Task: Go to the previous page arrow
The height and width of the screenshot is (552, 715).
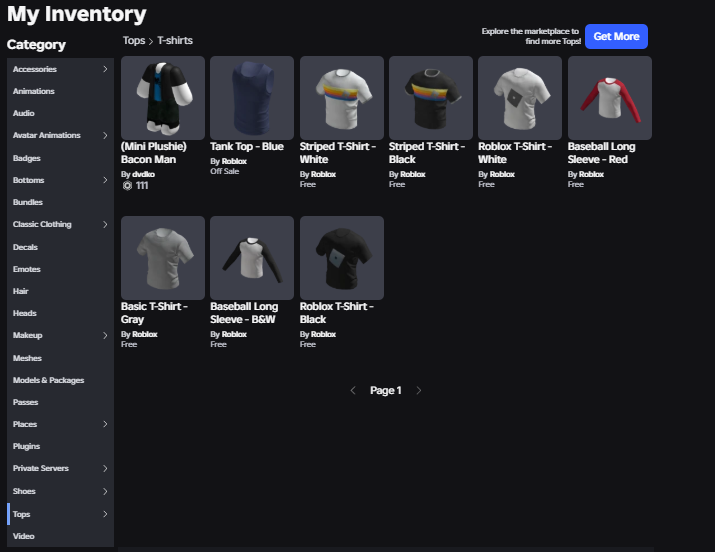Action: click(353, 390)
